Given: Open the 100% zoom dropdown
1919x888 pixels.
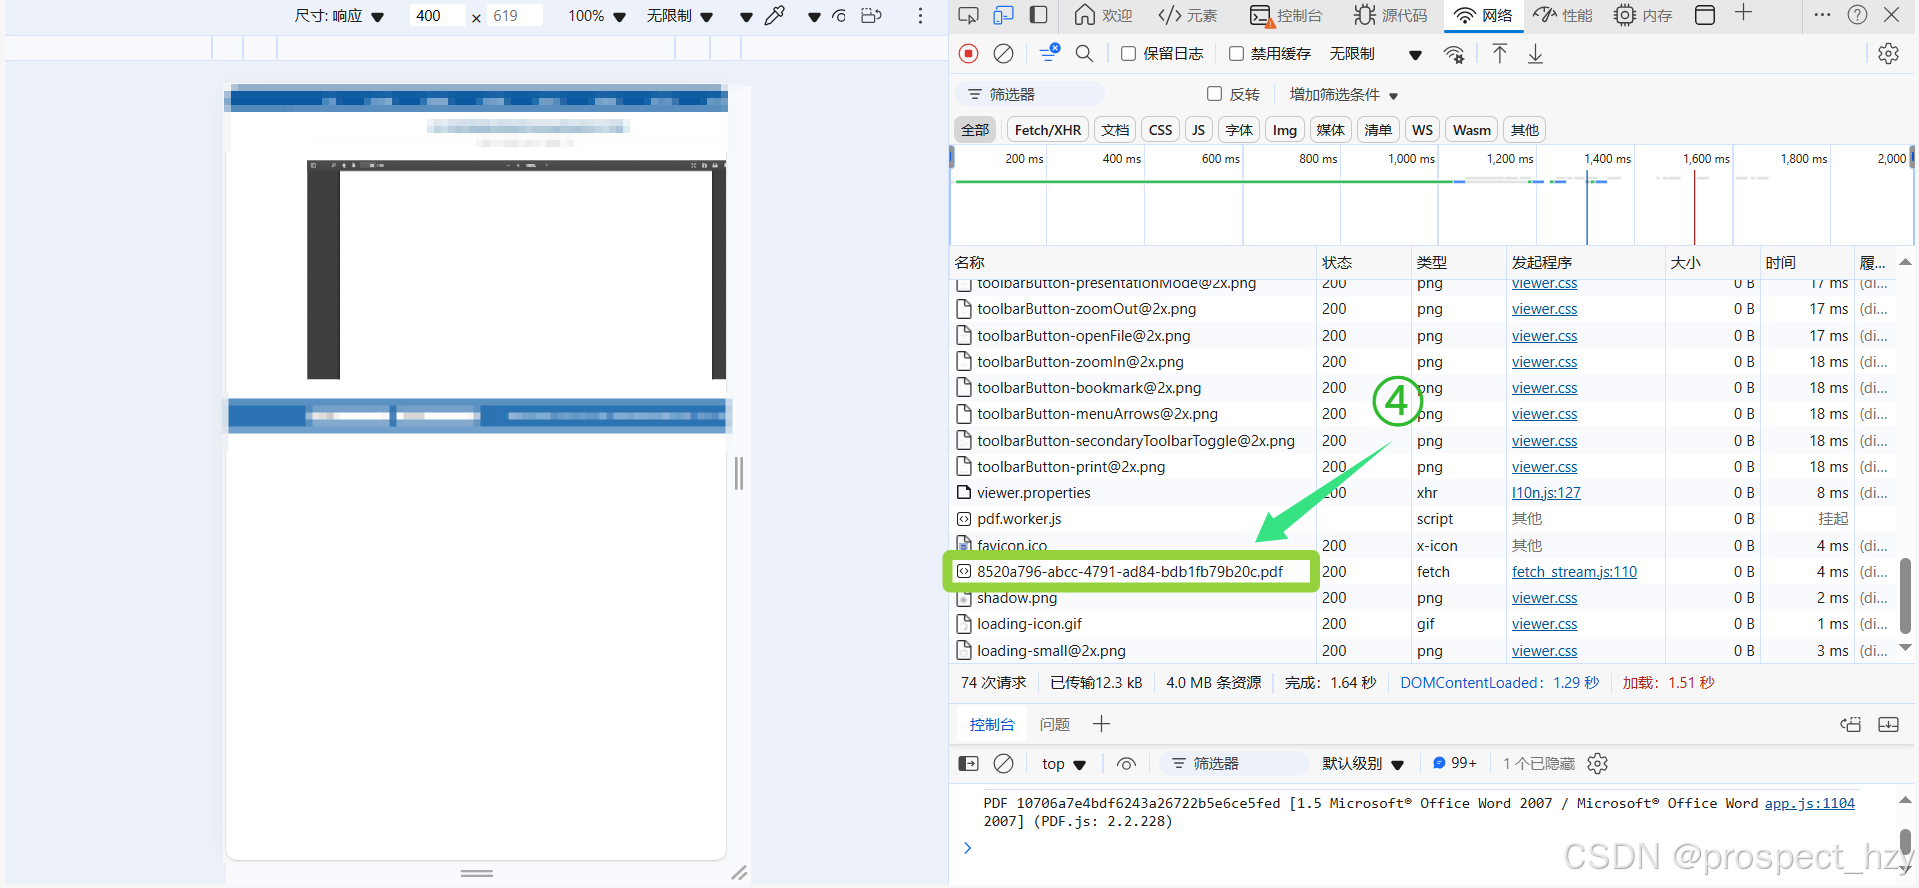Looking at the screenshot, I should (596, 16).
